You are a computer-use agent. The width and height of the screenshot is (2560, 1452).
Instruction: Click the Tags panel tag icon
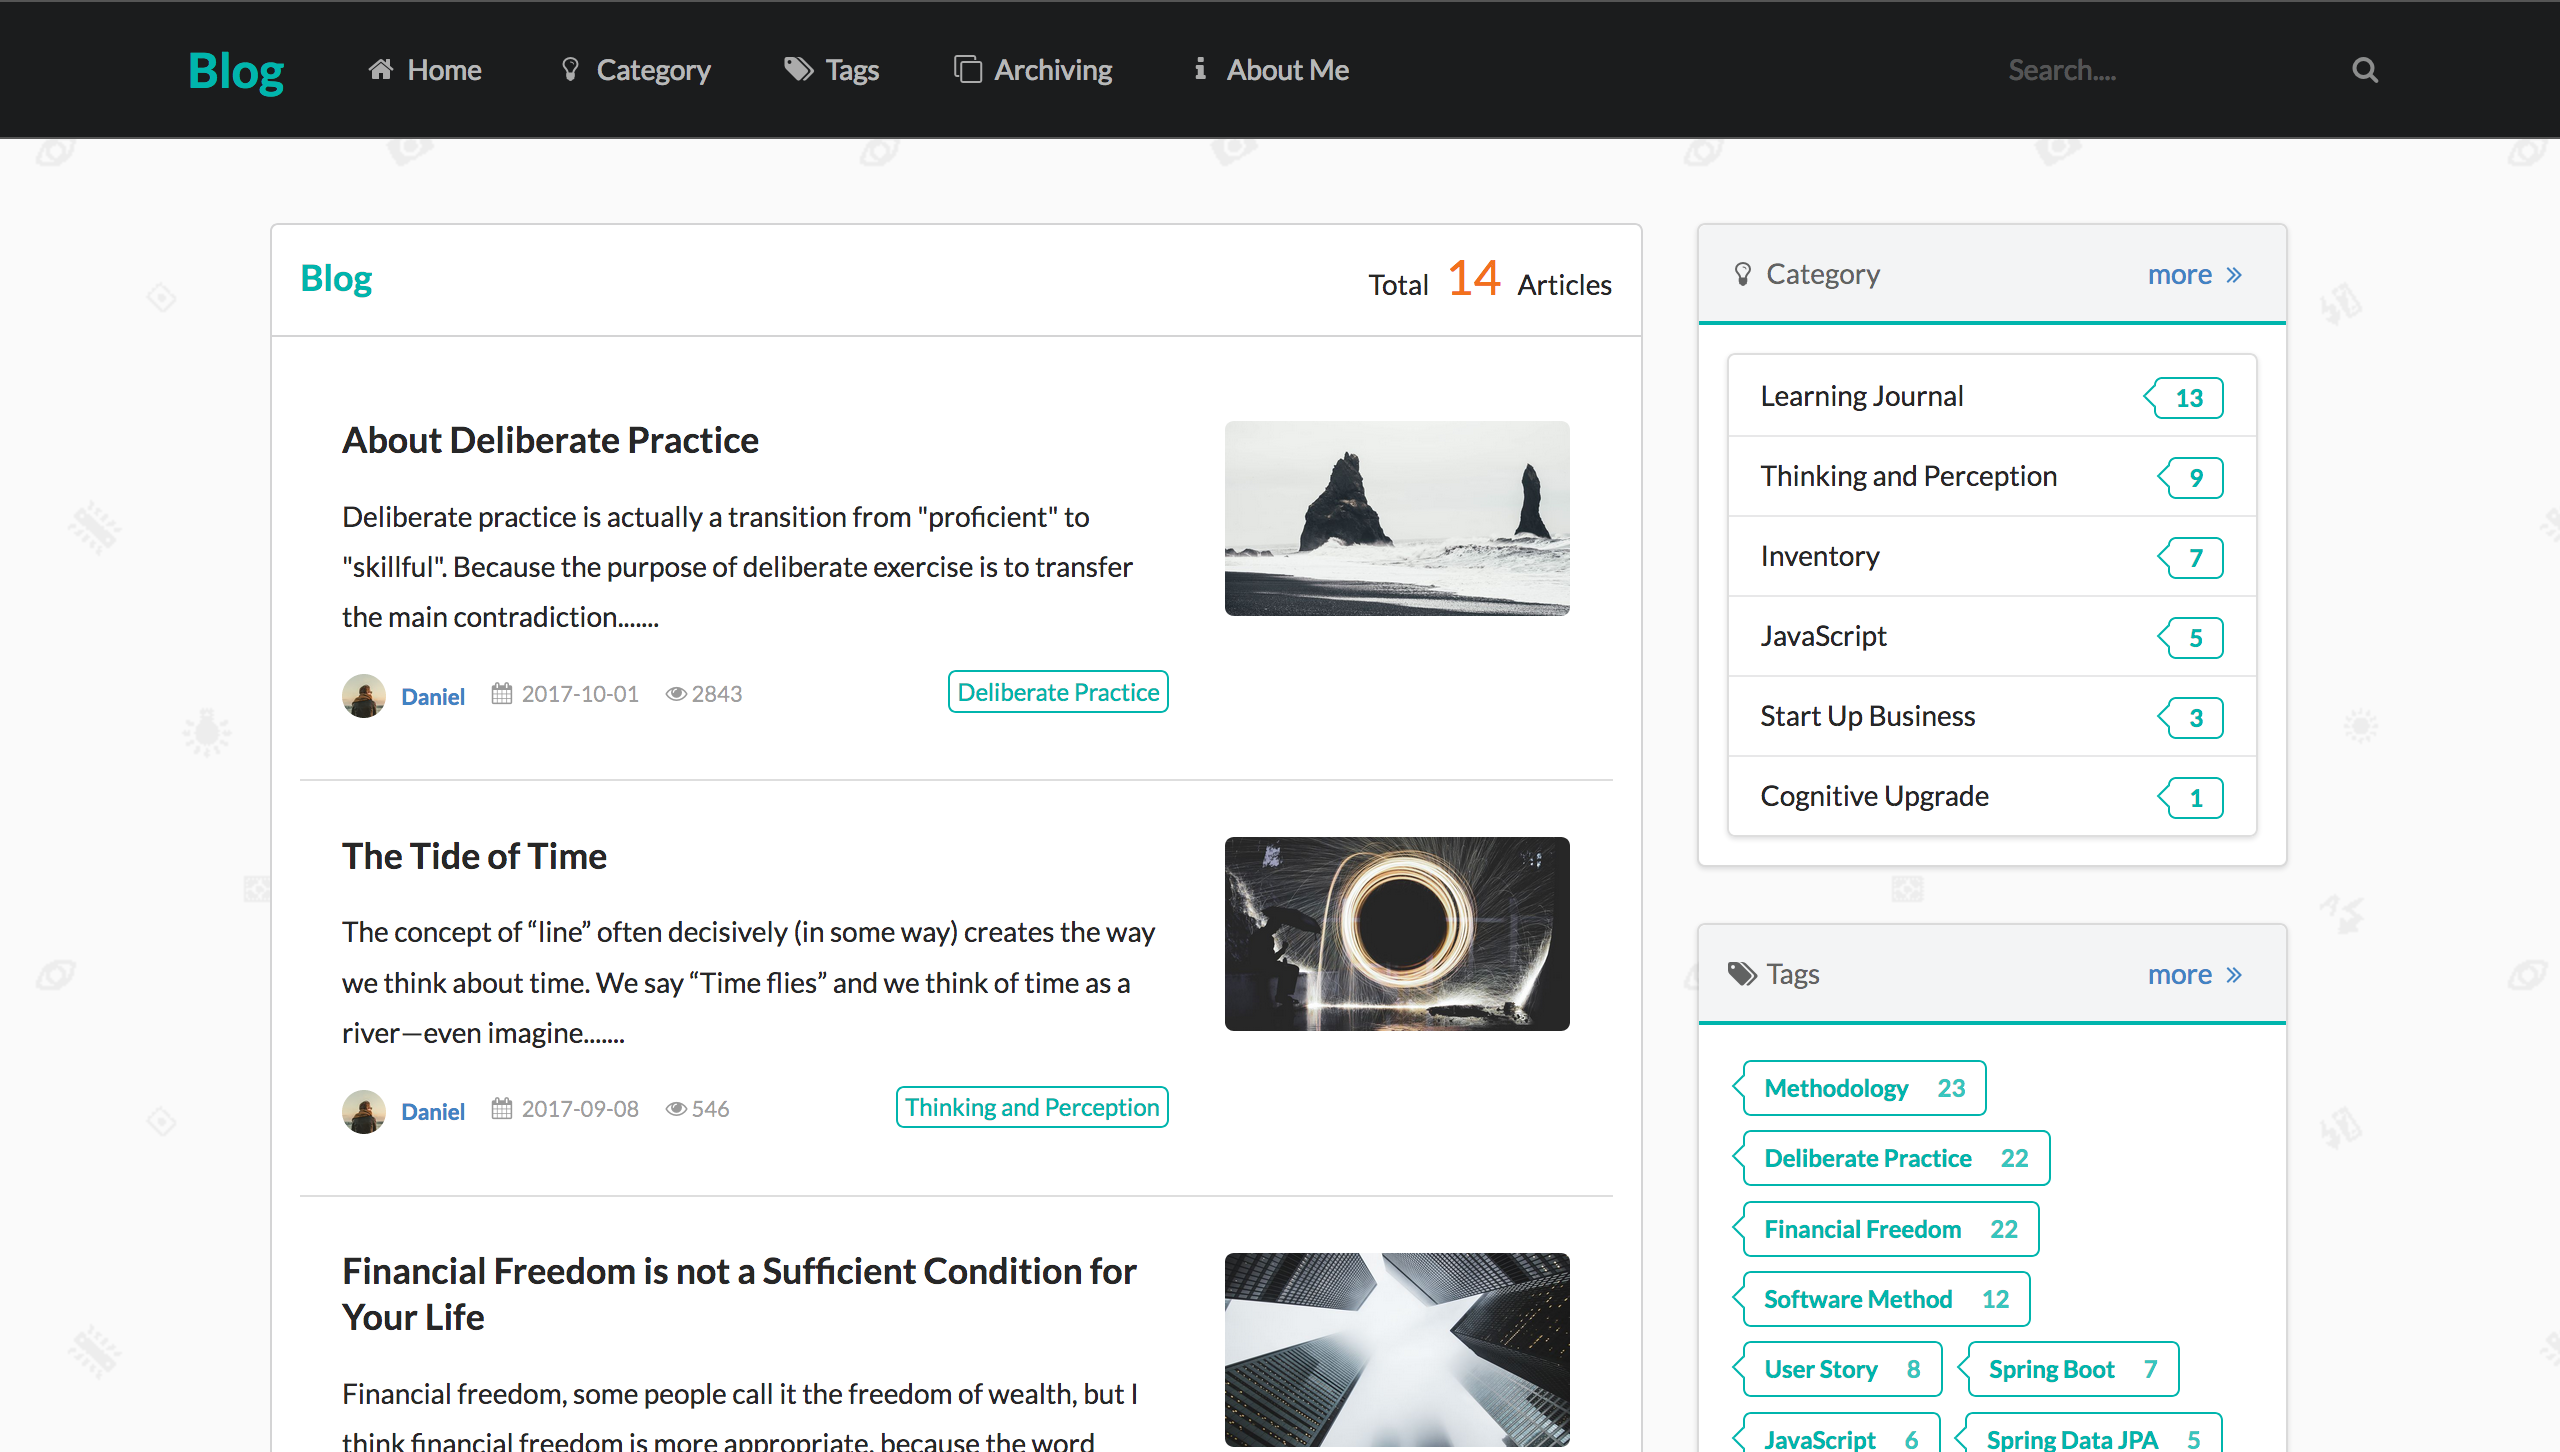point(1742,974)
